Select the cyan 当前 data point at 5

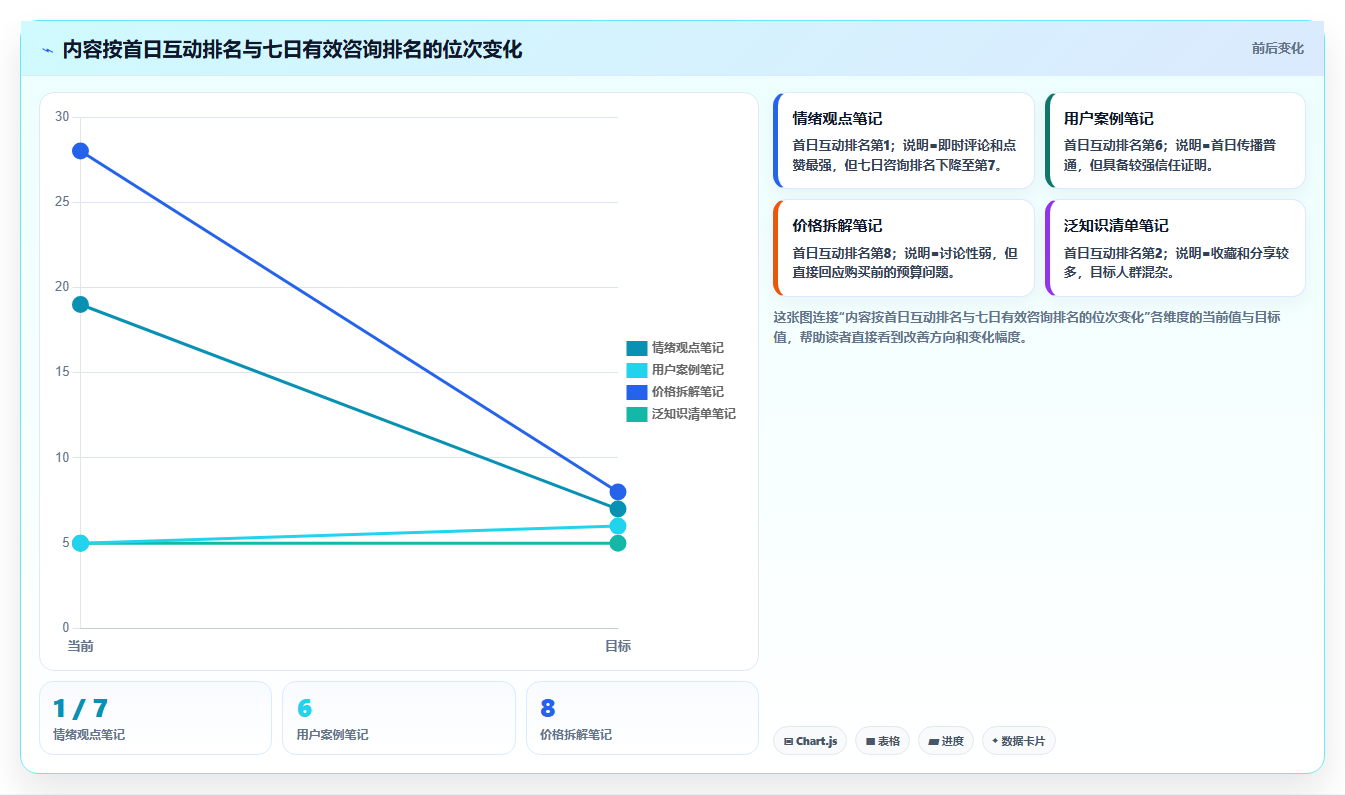point(80,543)
